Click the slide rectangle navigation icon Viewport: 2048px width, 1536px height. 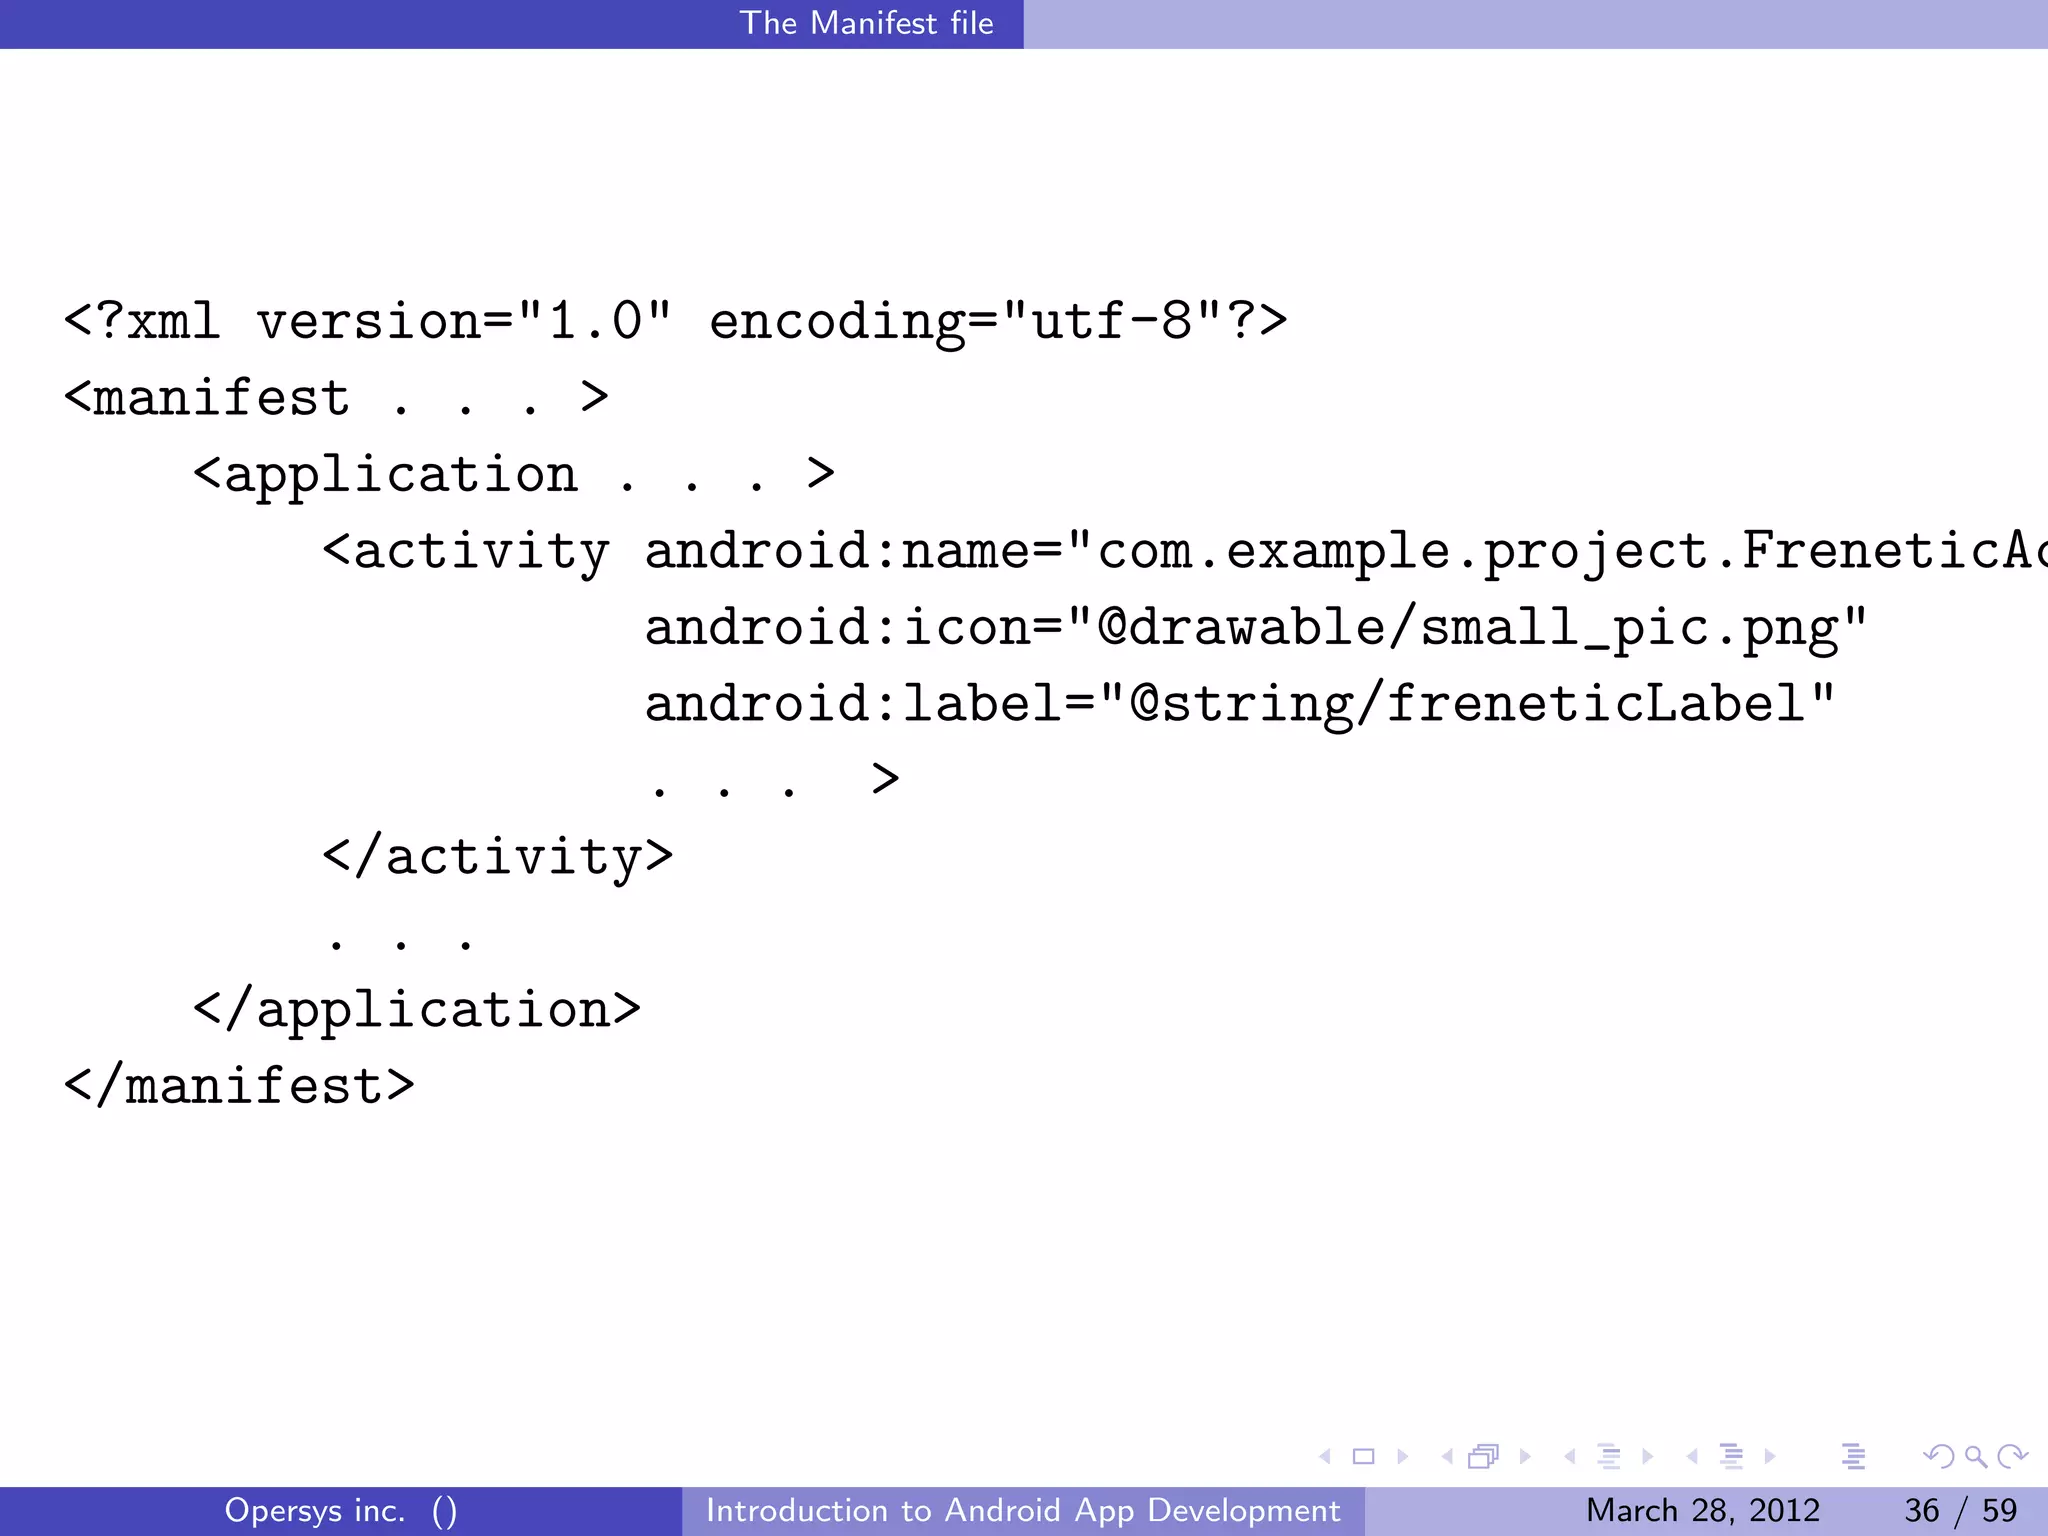[1363, 1457]
